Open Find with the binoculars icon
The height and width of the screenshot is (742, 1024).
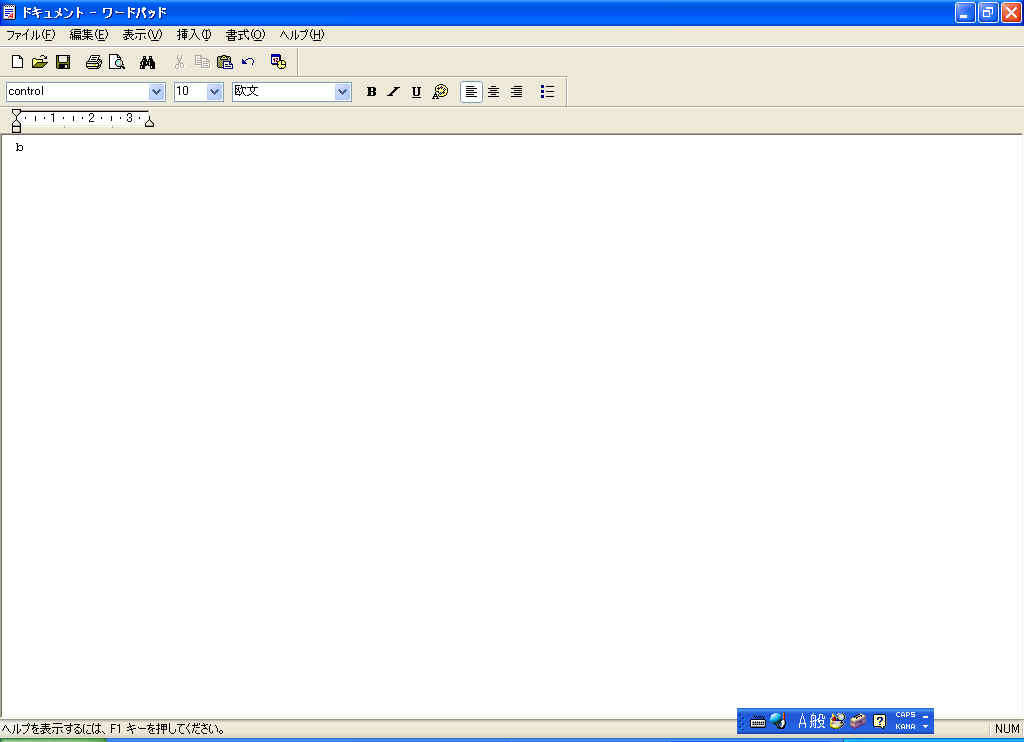pyautogui.click(x=147, y=62)
